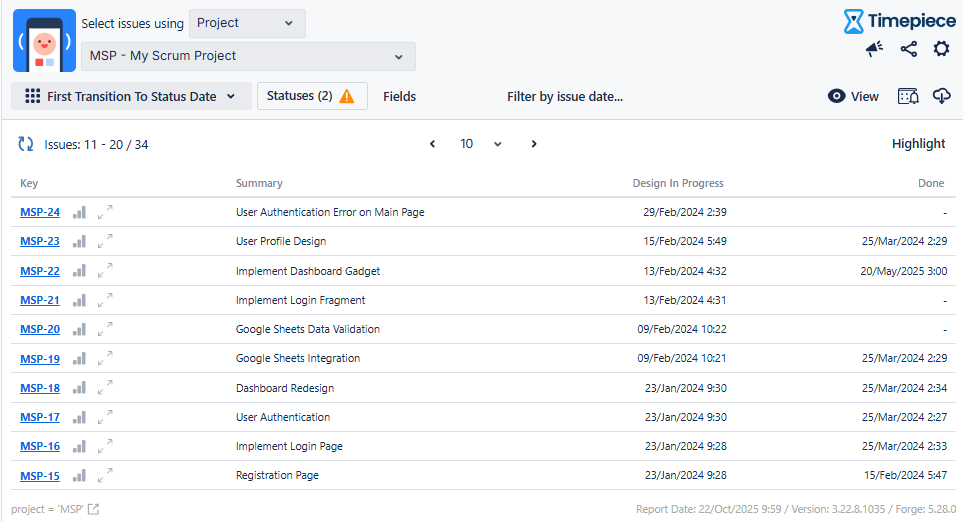Open Filter by issue date
Screen dimensions: 963x522
564,96
